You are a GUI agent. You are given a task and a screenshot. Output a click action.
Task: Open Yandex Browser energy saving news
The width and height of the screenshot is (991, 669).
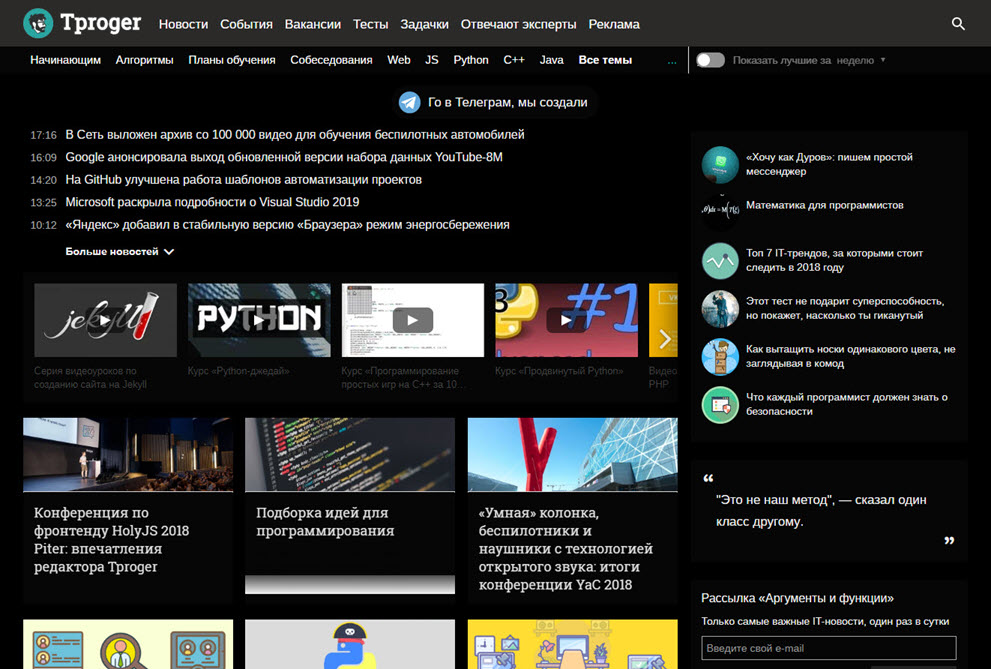coord(288,225)
